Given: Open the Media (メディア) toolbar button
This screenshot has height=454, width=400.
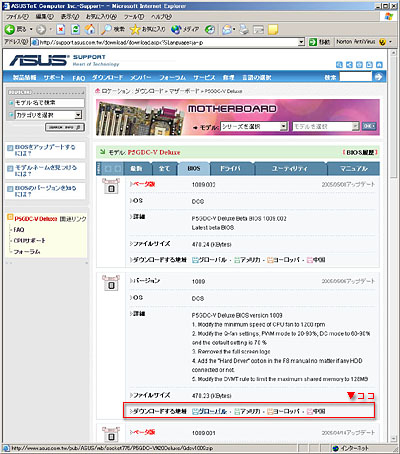Looking at the screenshot, I should click(184, 30).
